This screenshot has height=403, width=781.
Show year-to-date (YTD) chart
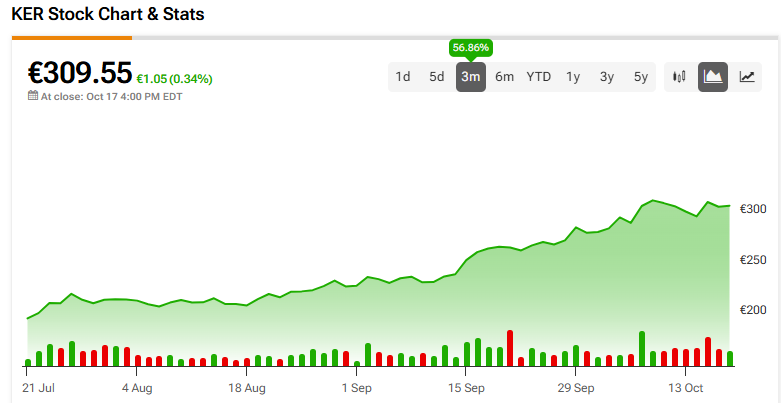(539, 77)
